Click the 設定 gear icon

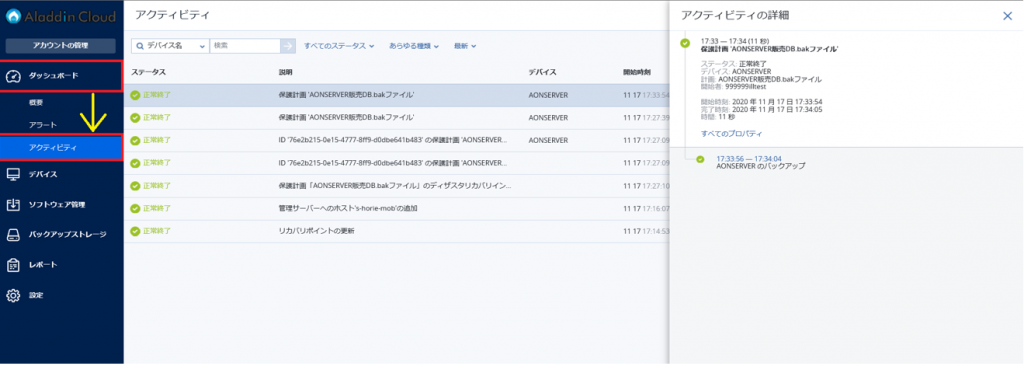14,295
